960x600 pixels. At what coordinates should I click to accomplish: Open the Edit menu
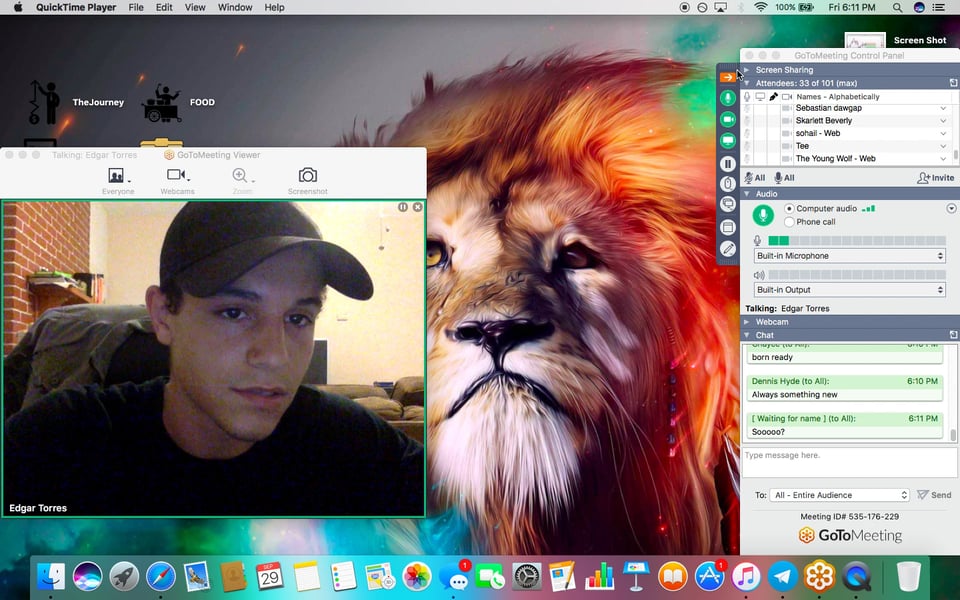pos(164,7)
